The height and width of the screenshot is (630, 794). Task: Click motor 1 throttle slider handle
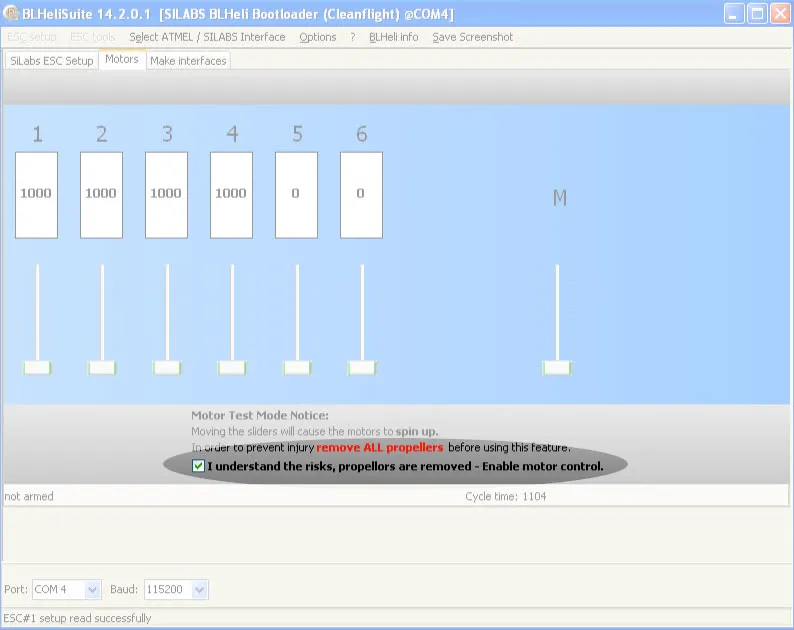(37, 368)
